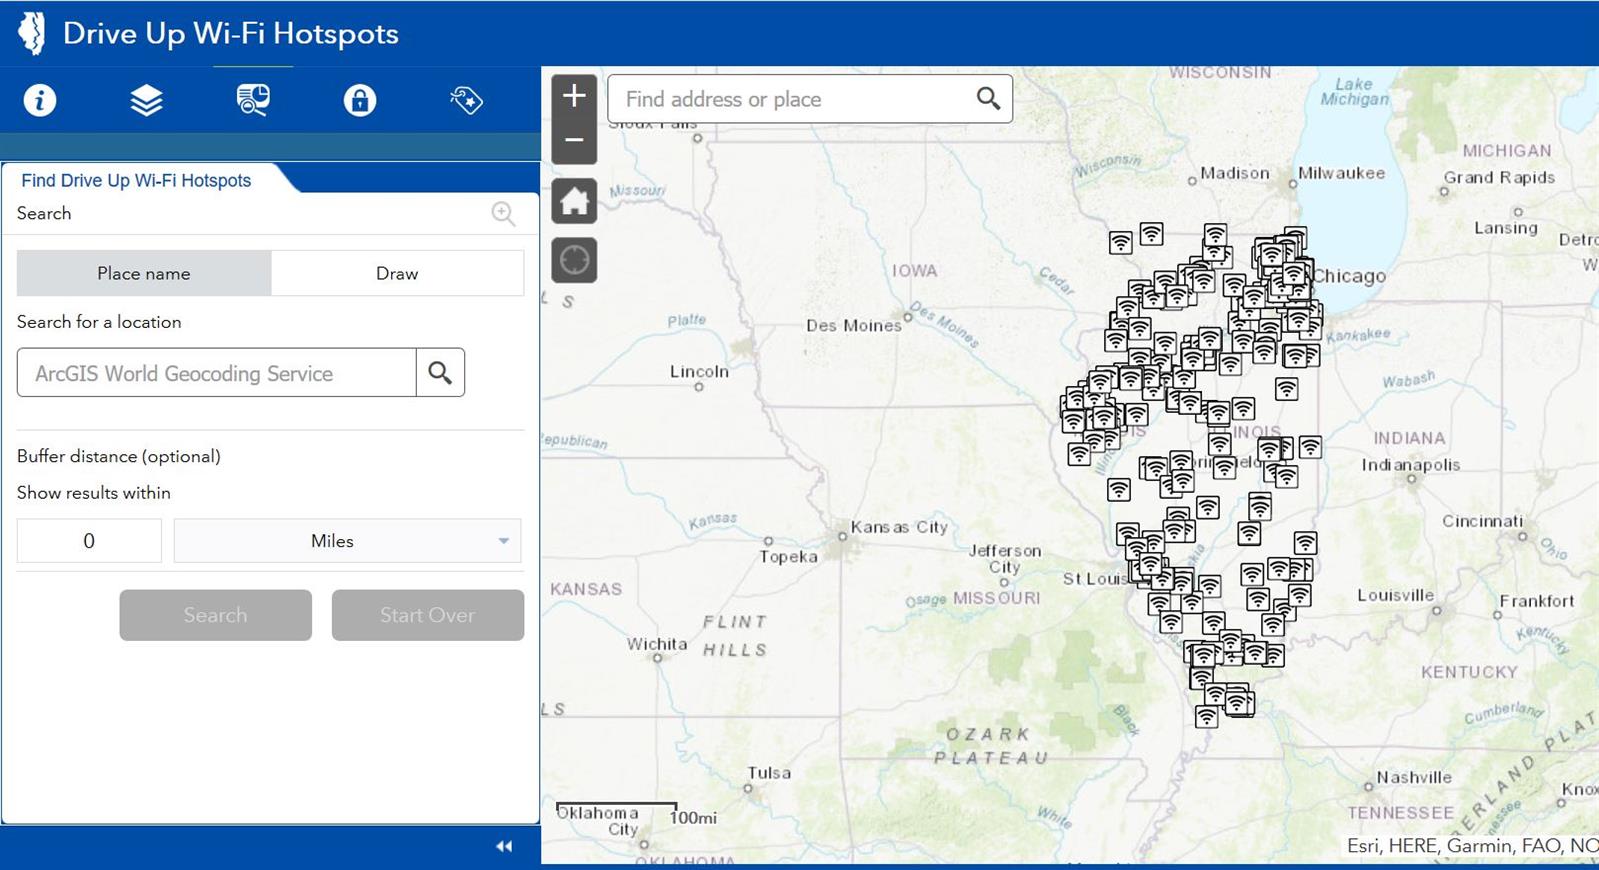The image size is (1599, 870).
Task: Switch to the Draw search option
Action: (x=397, y=273)
